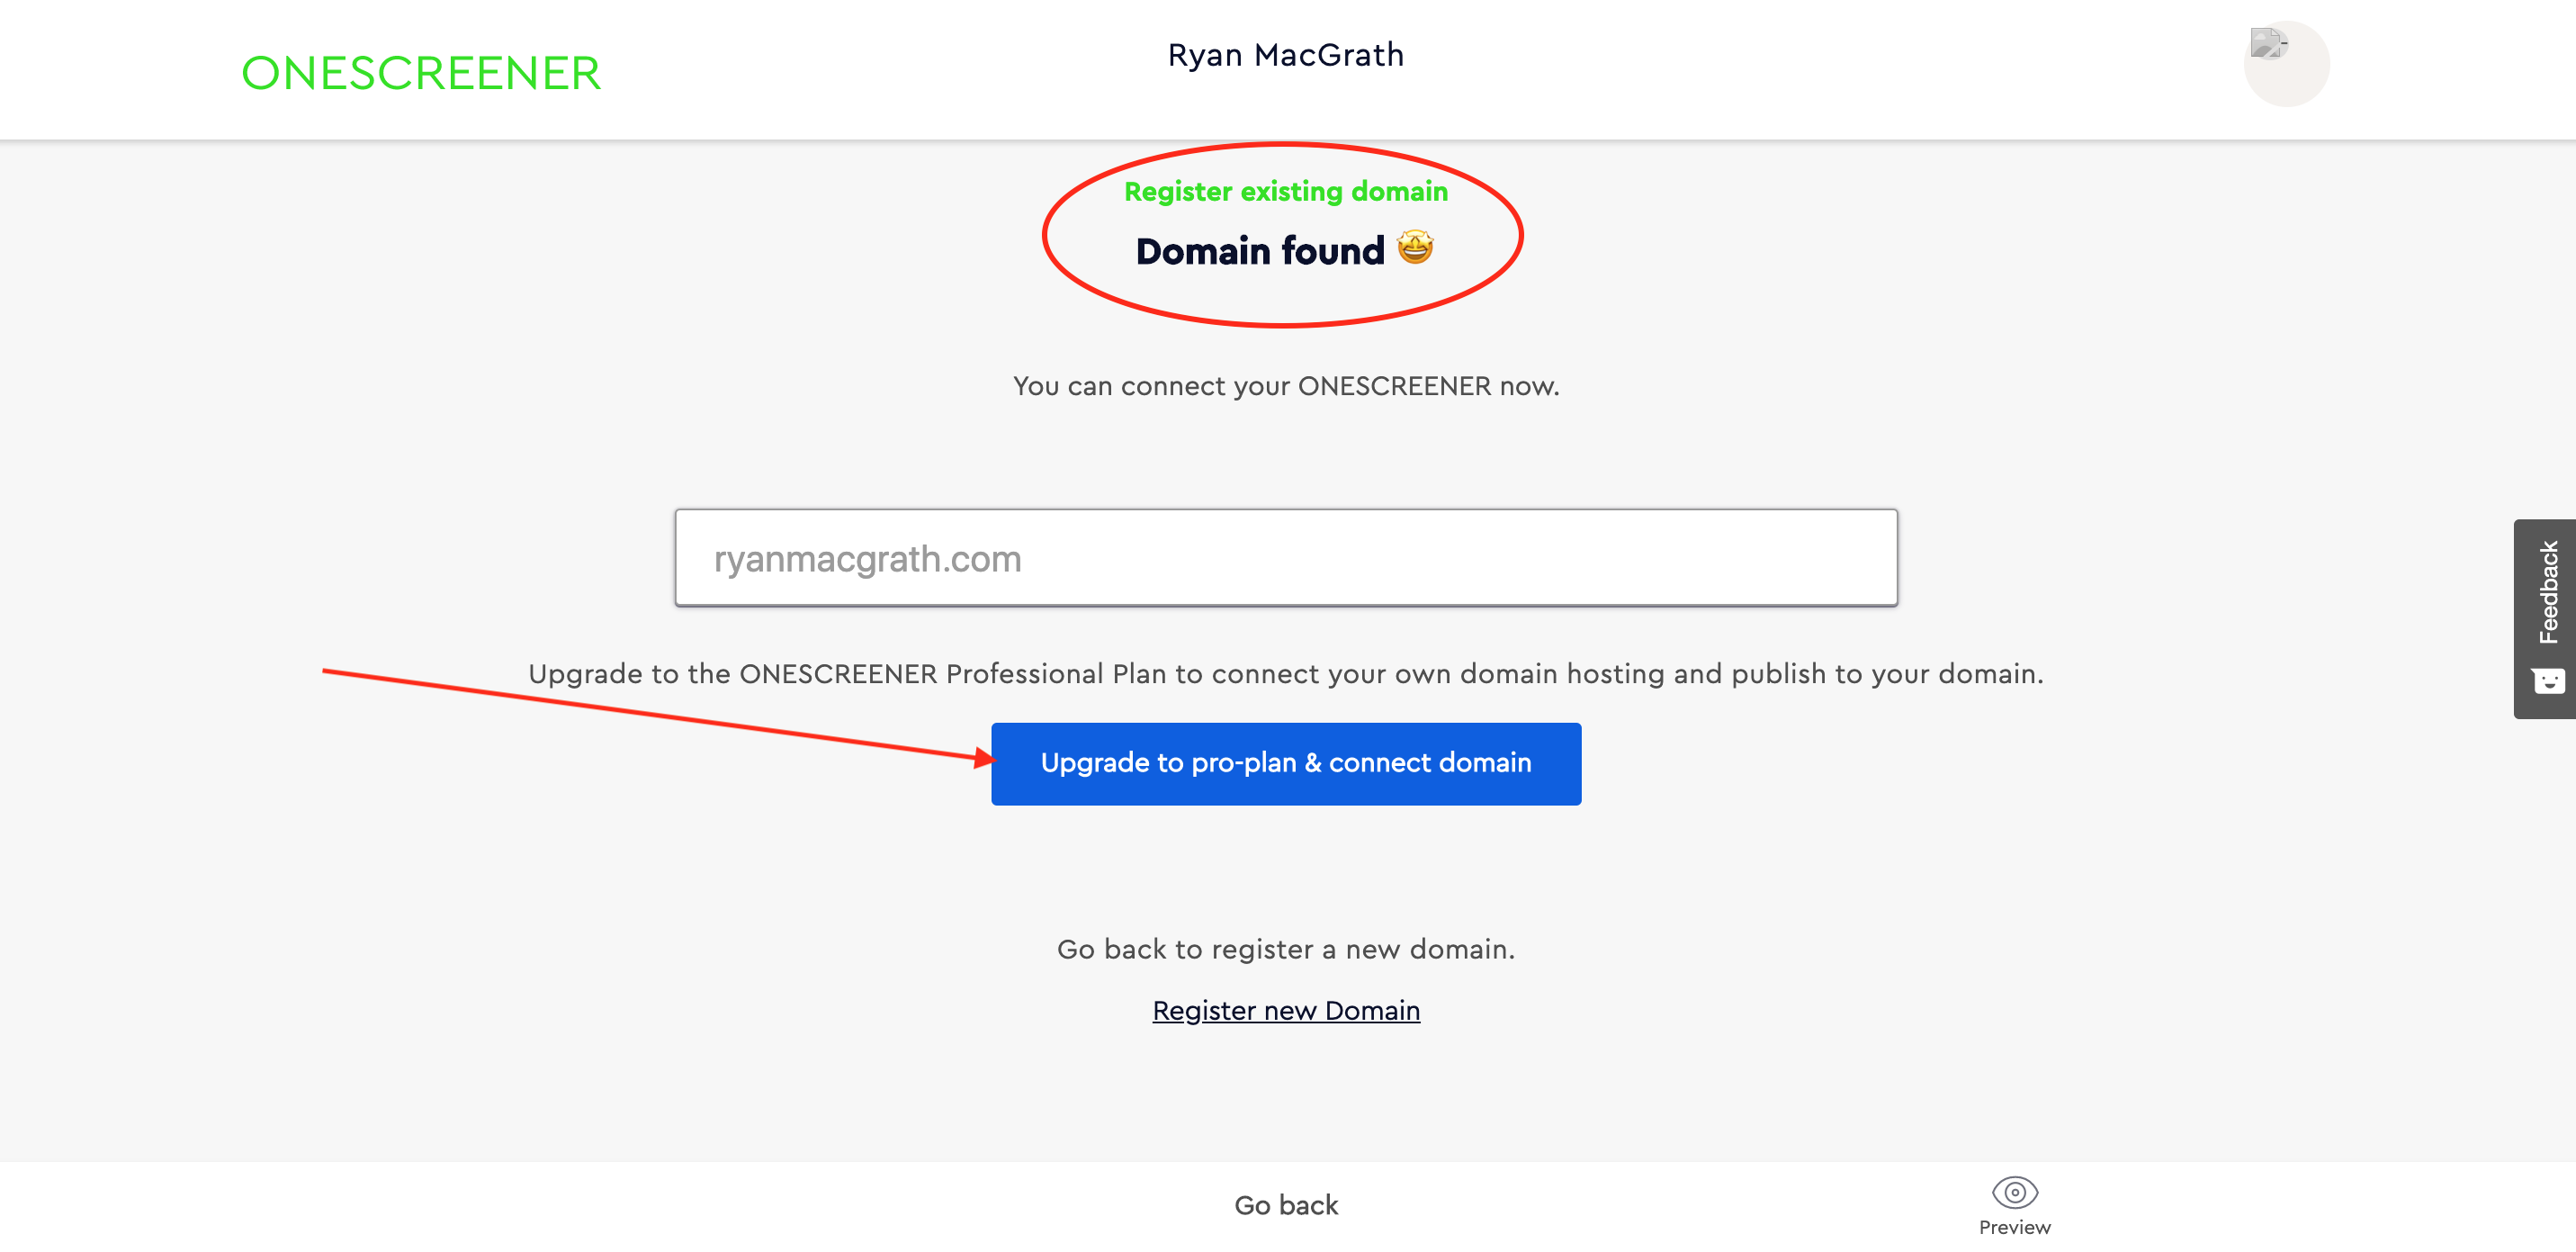Viewport: 2576px width, 1252px height.
Task: Click 'You can connect your ONESCREENER now.' text
Action: [x=1286, y=386]
